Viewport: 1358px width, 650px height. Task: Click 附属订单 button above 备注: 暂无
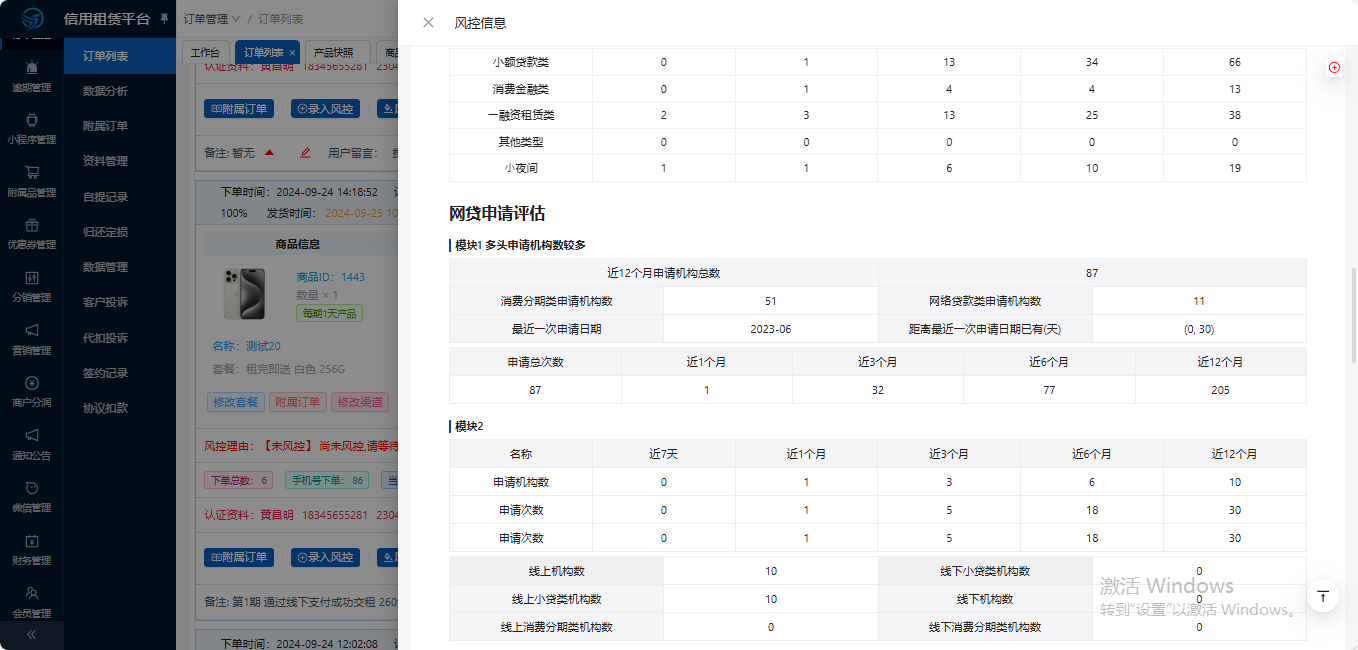[x=239, y=109]
